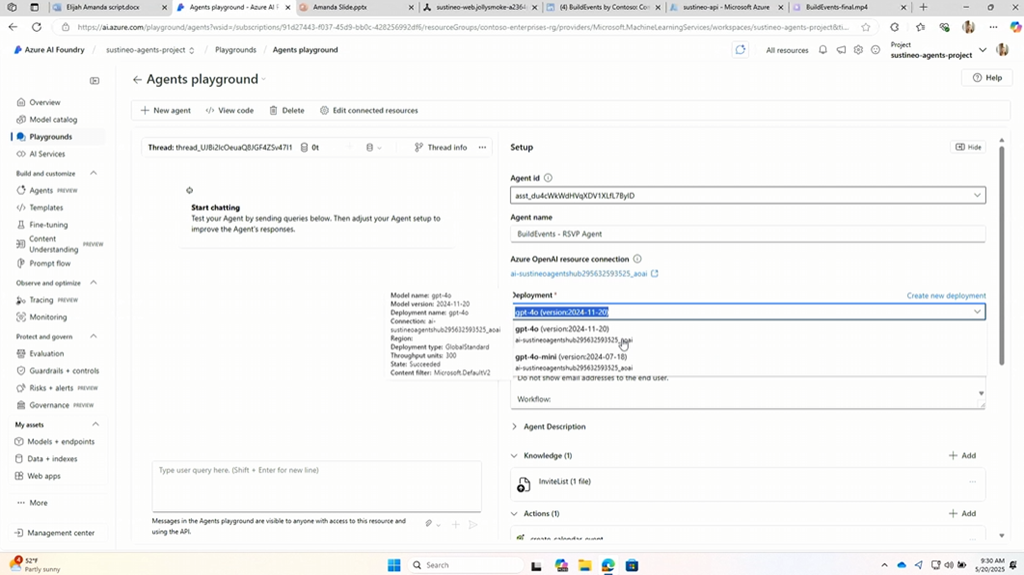Open Windows Start menu
The height and width of the screenshot is (575, 1024).
[394, 565]
